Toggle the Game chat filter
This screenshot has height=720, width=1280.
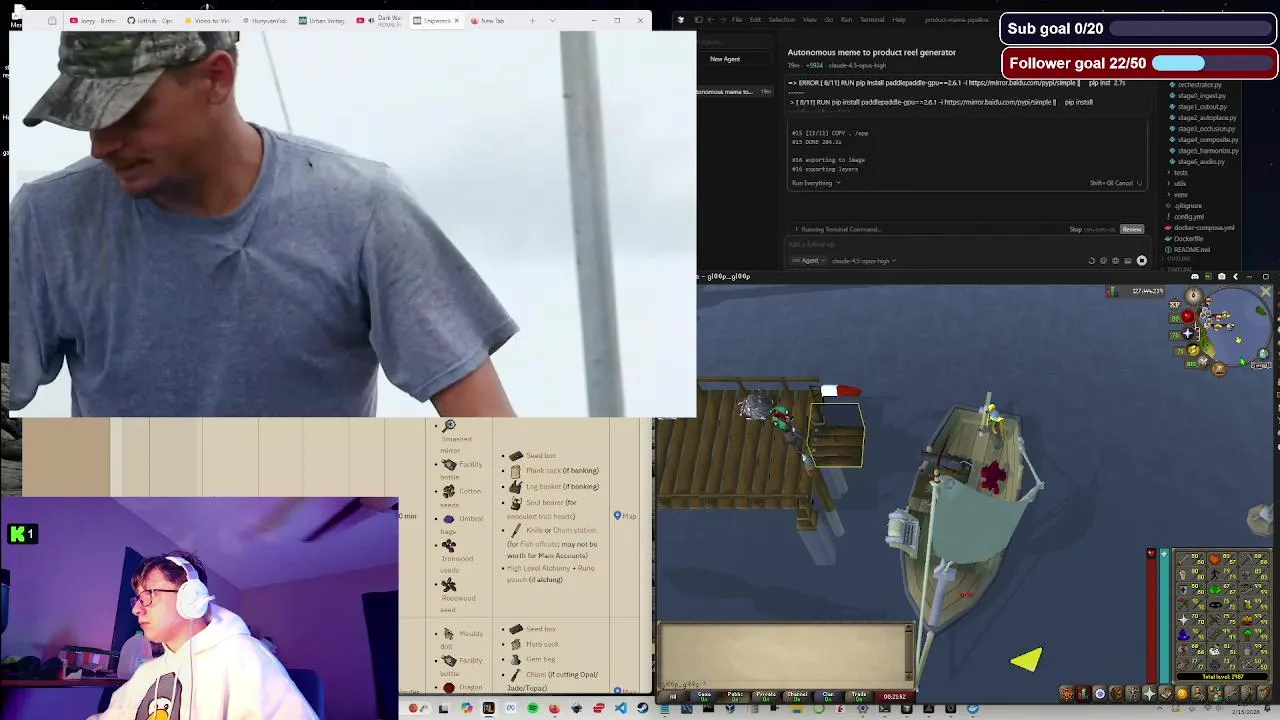[x=704, y=696]
